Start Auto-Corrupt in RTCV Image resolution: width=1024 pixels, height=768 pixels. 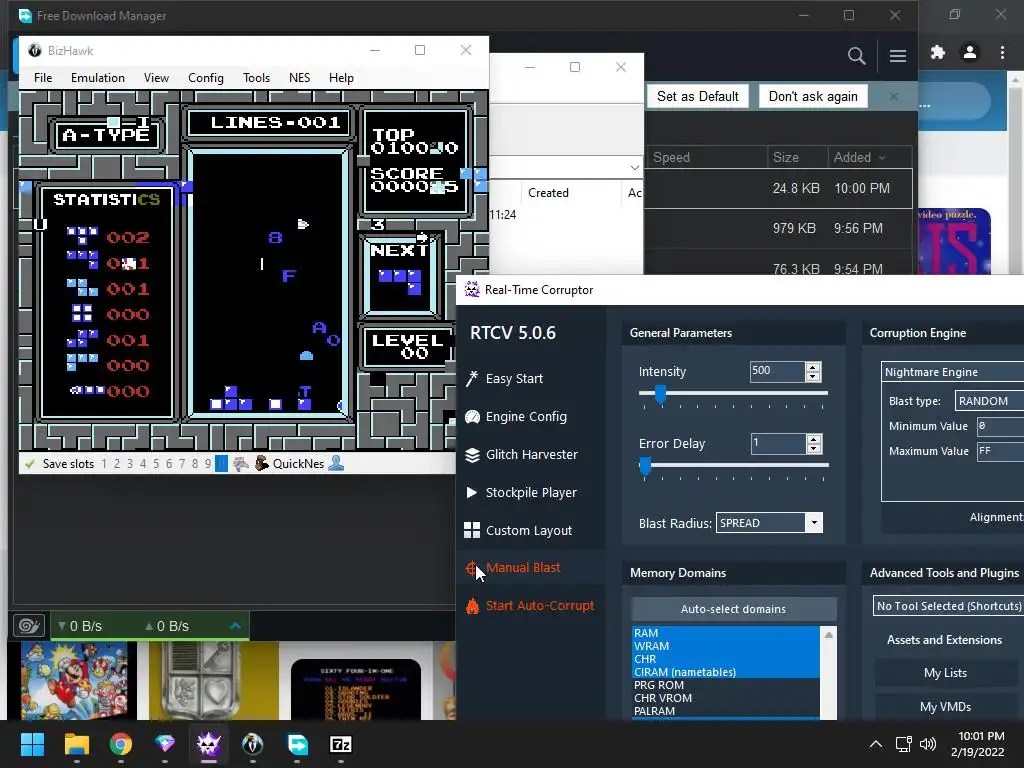coord(530,605)
